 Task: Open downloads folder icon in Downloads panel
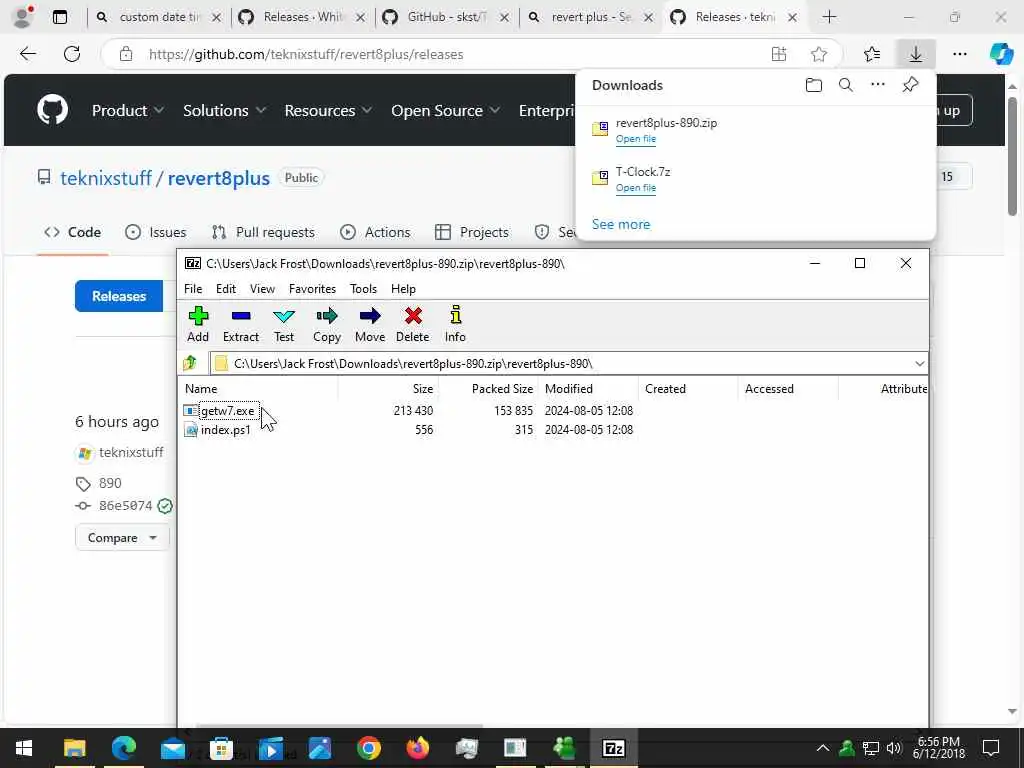(x=813, y=85)
